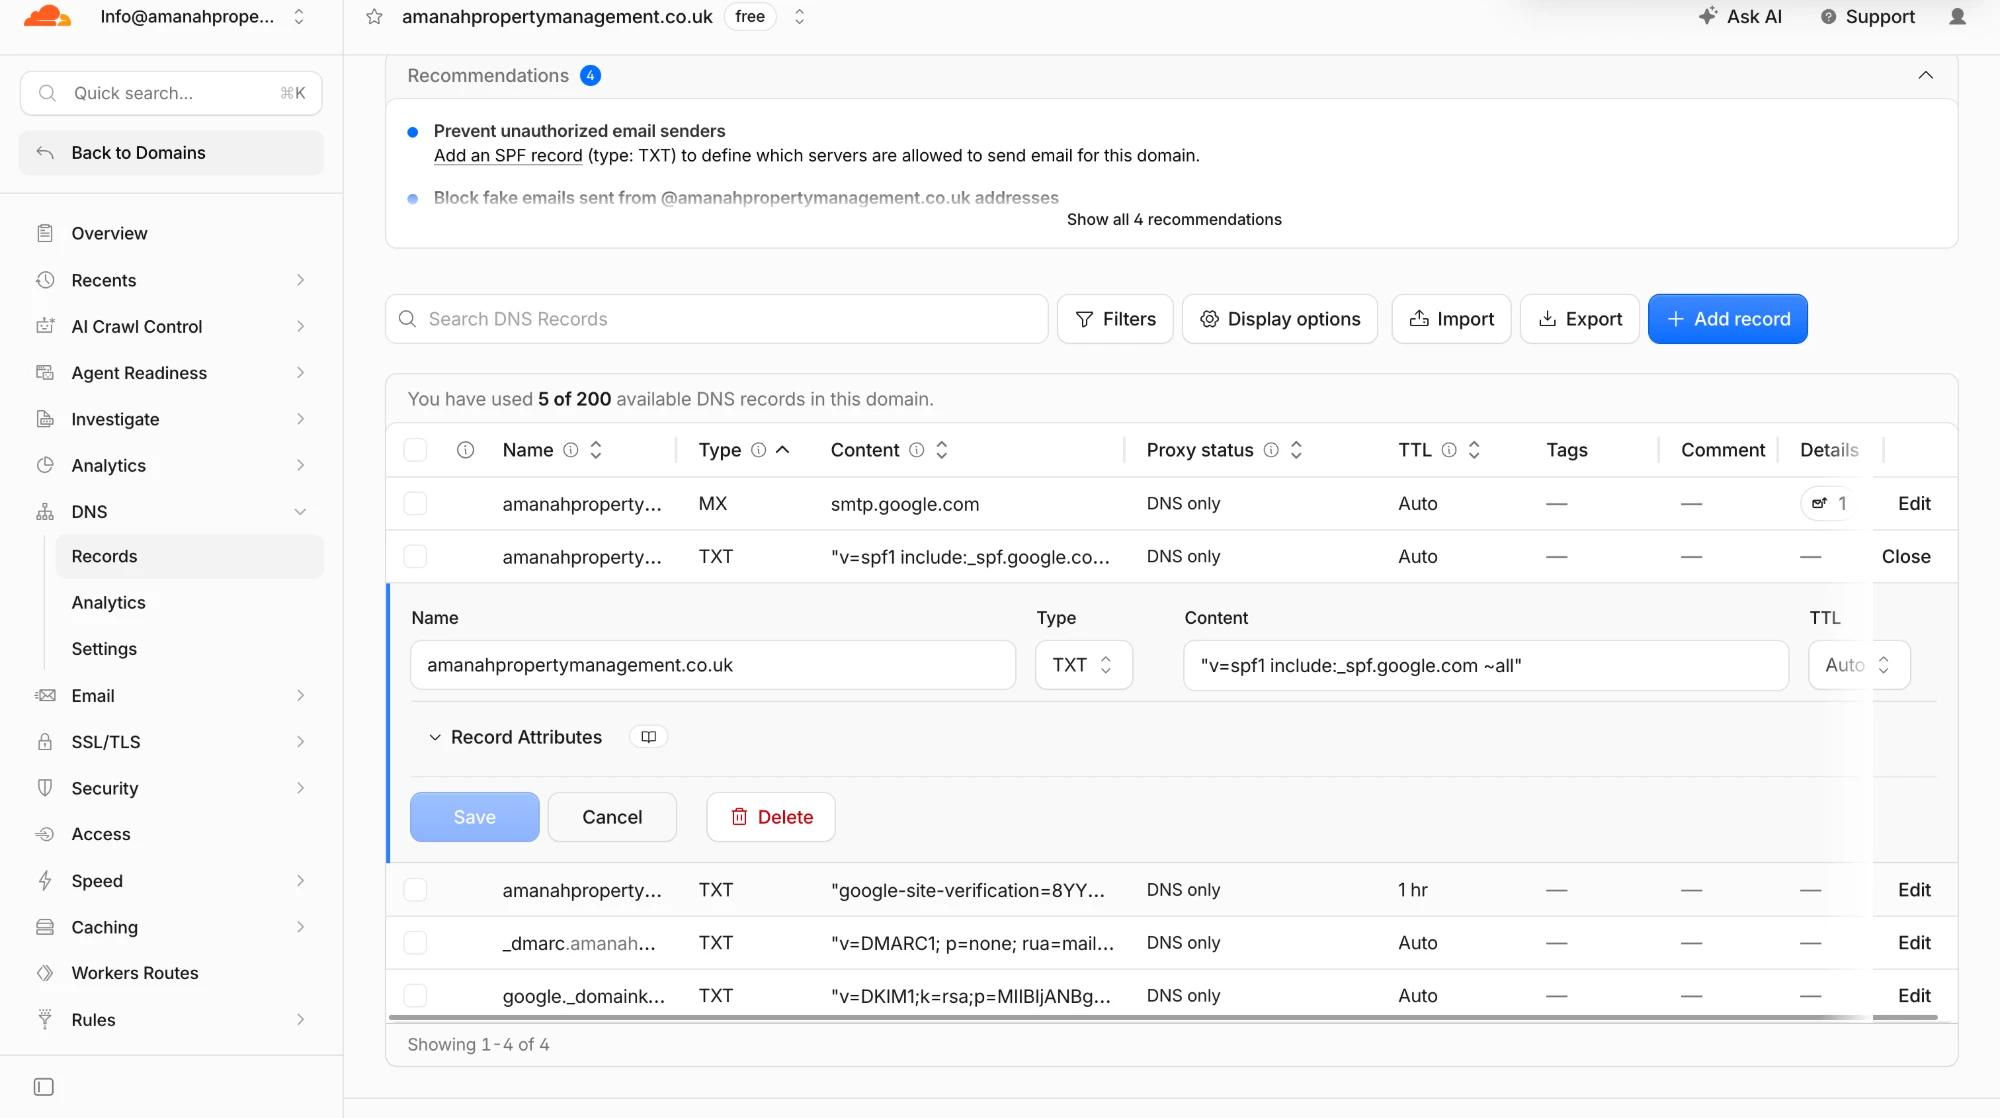Check the _dmarc record checkbox
Image resolution: width=2000 pixels, height=1118 pixels.
pyautogui.click(x=415, y=943)
